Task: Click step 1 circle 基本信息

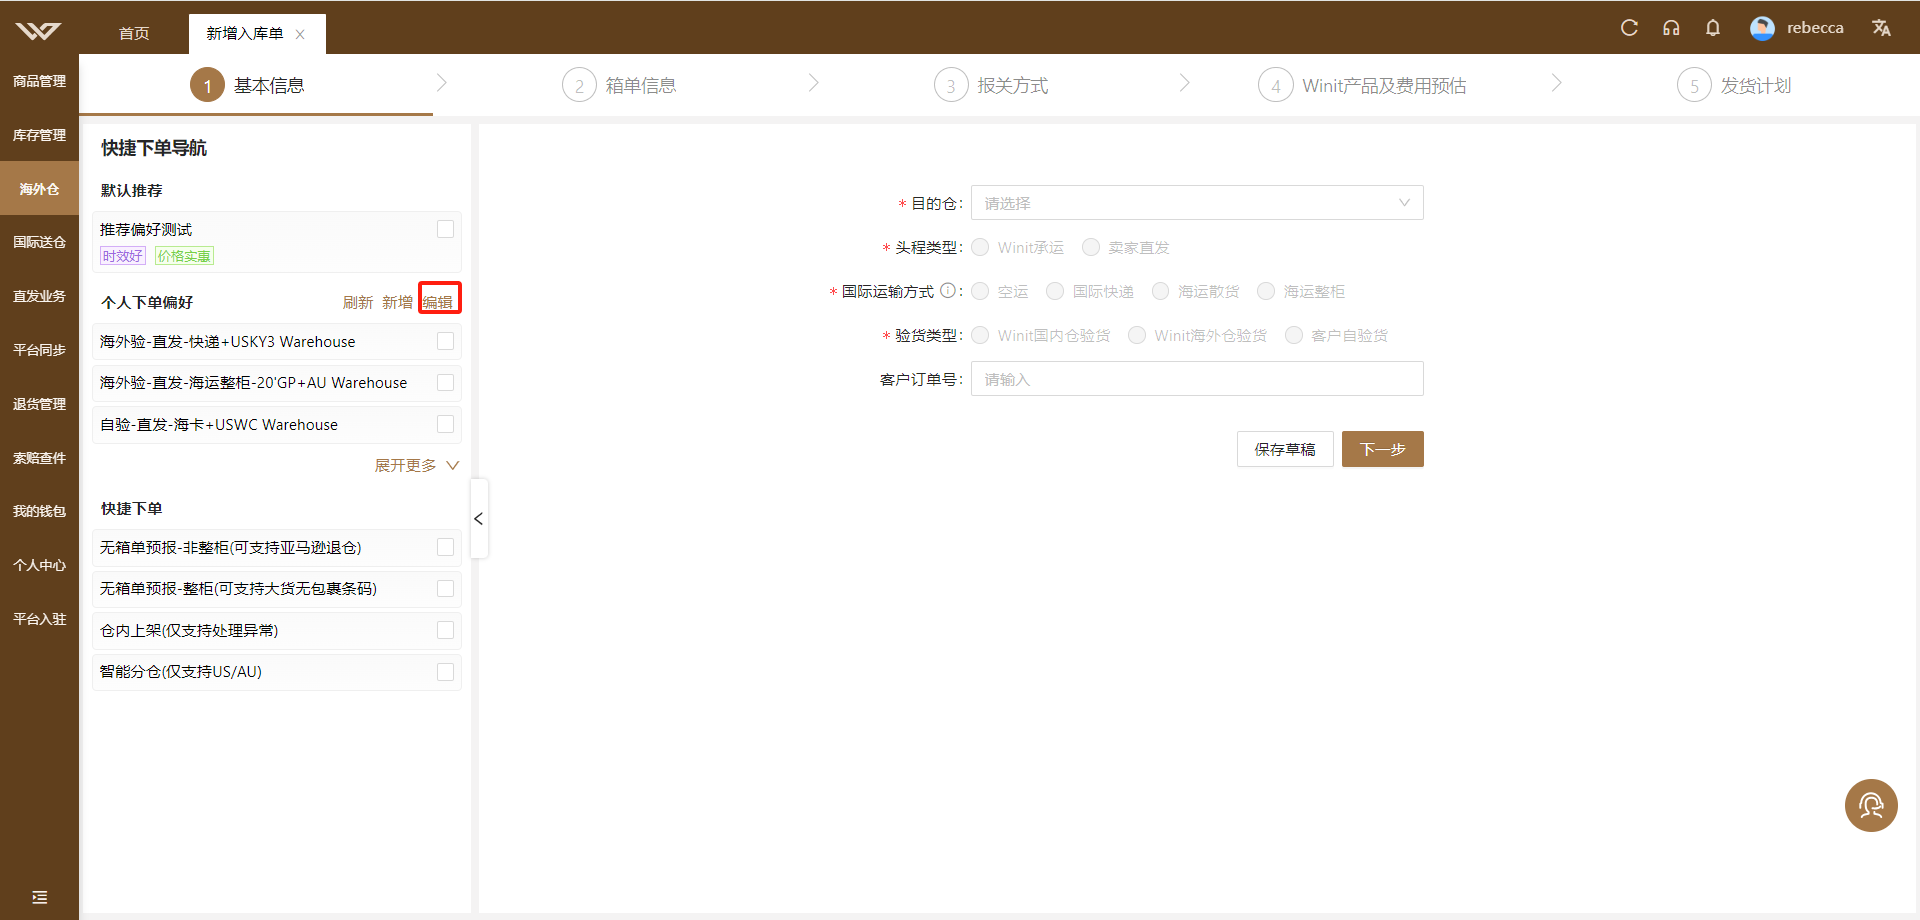Action: (207, 86)
